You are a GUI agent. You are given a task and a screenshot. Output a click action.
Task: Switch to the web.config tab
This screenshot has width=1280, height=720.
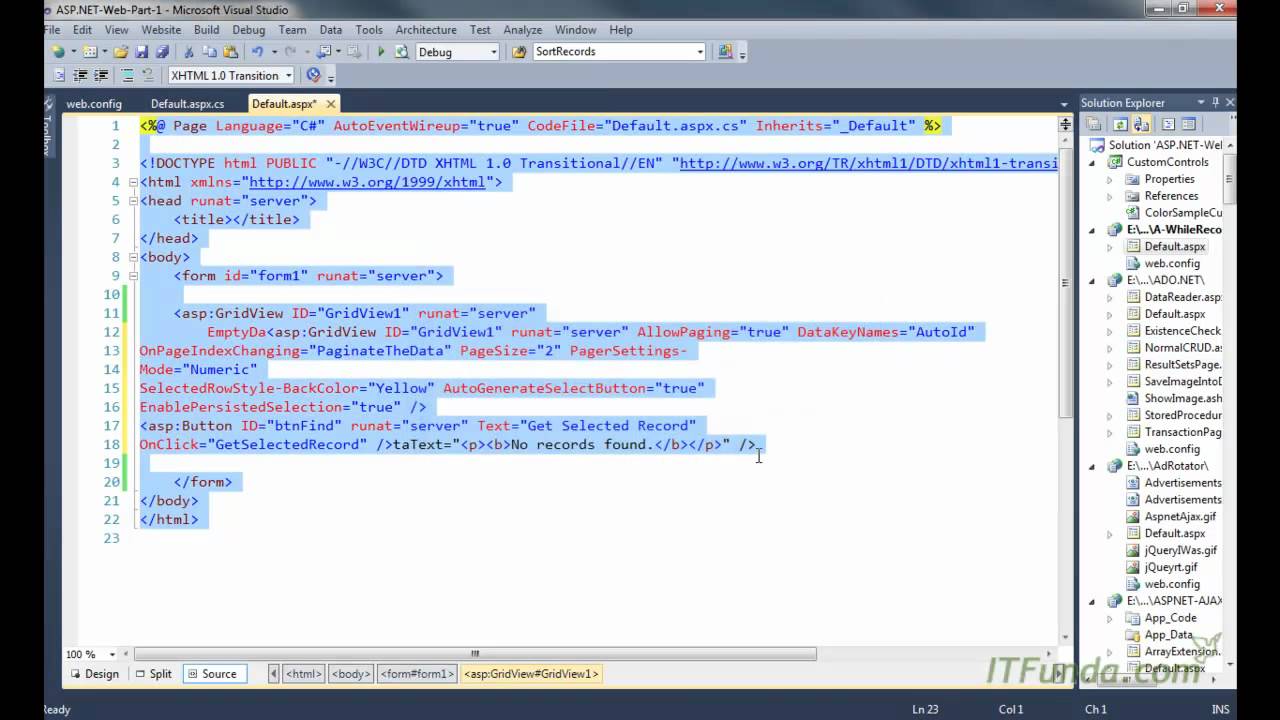click(x=94, y=104)
